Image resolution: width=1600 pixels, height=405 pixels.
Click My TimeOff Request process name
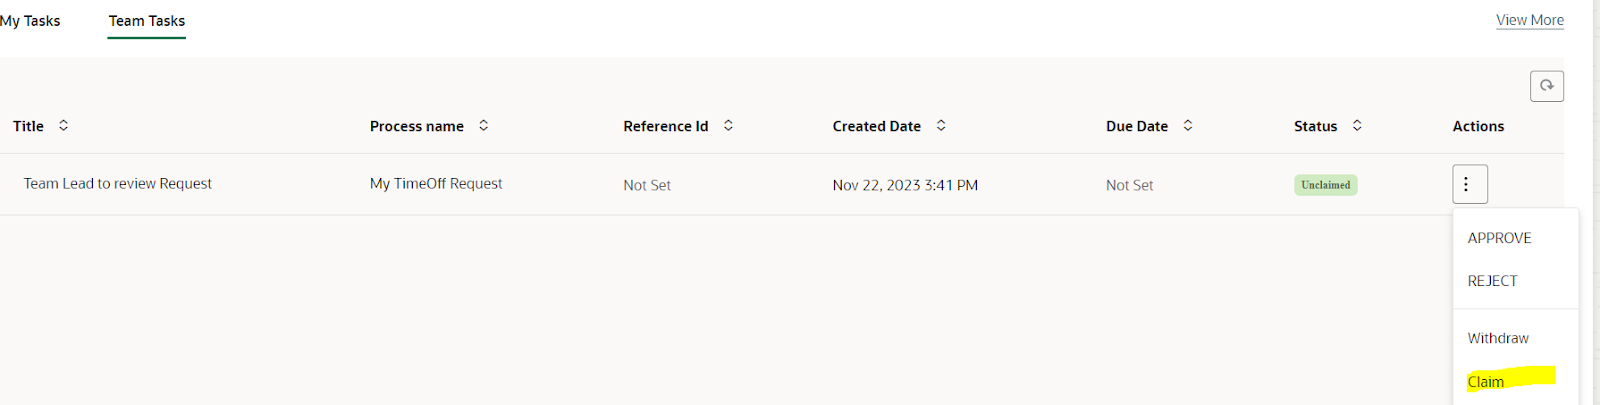[436, 184]
